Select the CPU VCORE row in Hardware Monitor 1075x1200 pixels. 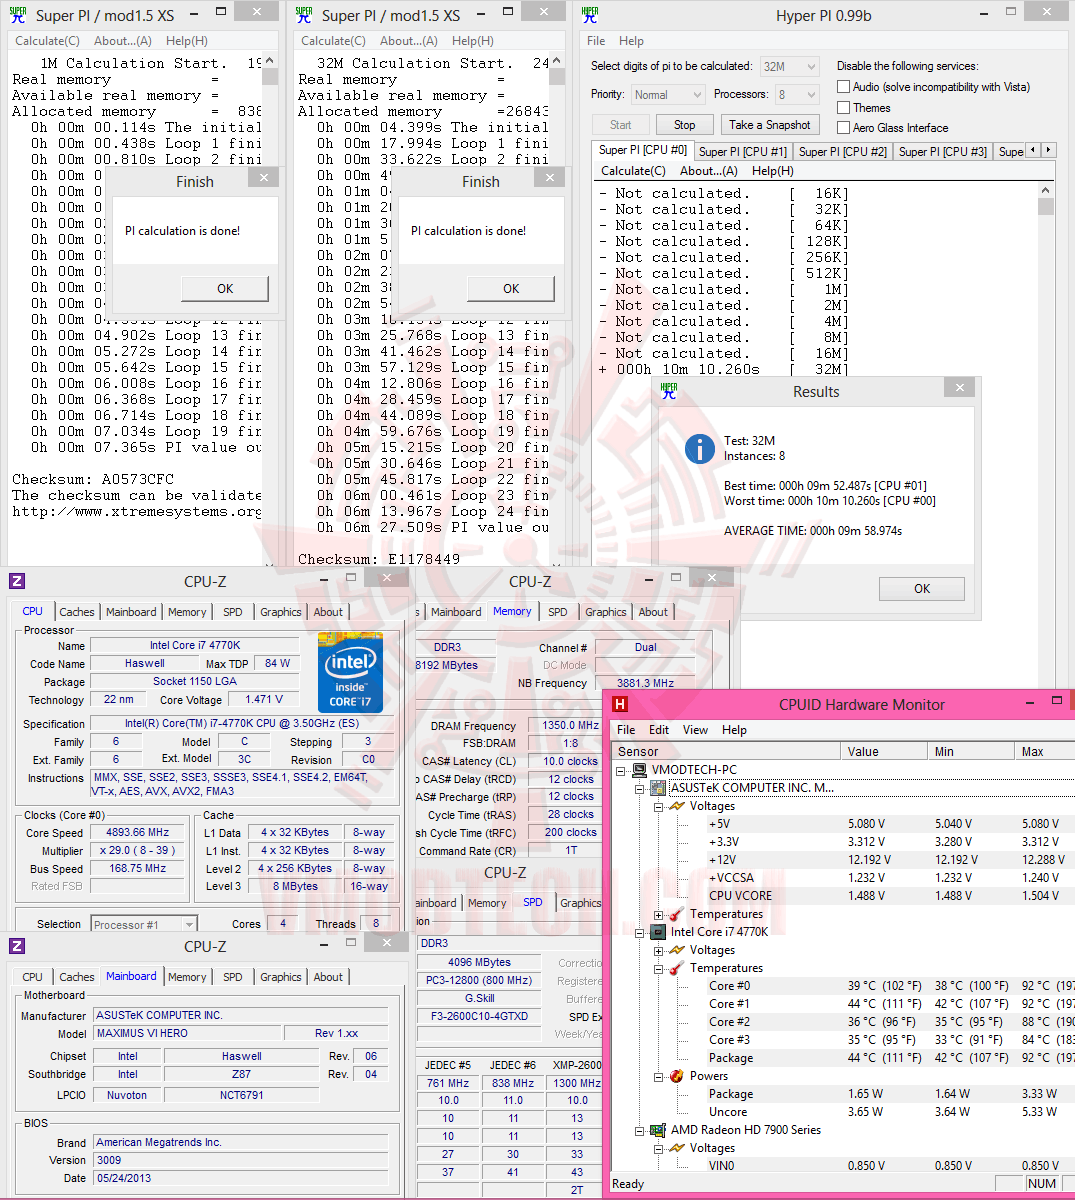[842, 896]
